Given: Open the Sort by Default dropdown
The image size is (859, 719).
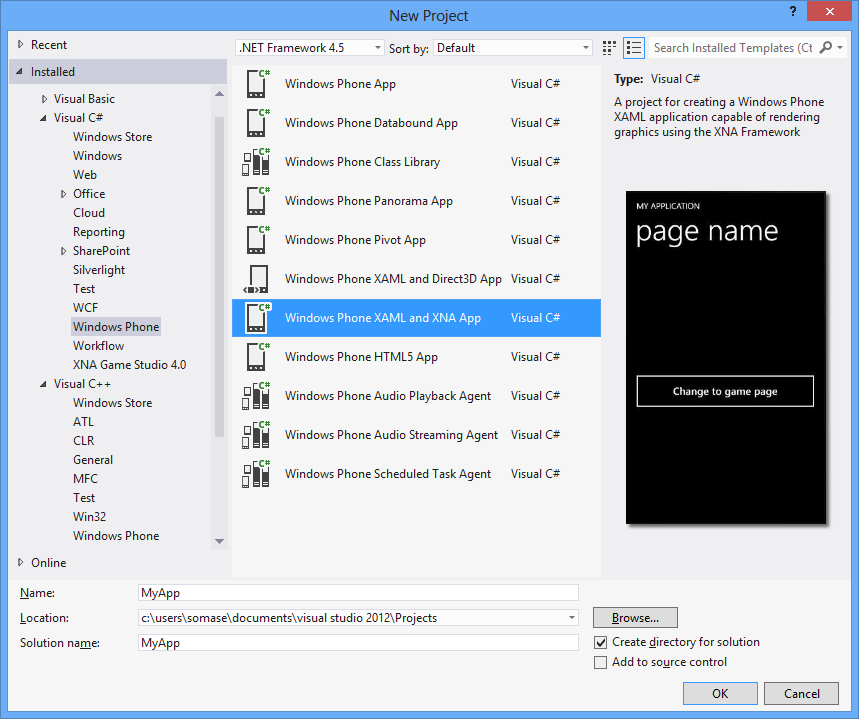Looking at the screenshot, I should [513, 48].
